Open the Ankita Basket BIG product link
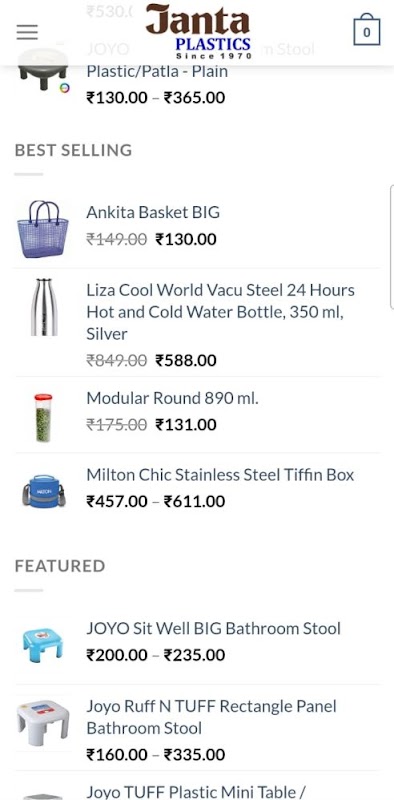The image size is (394, 800). [153, 212]
